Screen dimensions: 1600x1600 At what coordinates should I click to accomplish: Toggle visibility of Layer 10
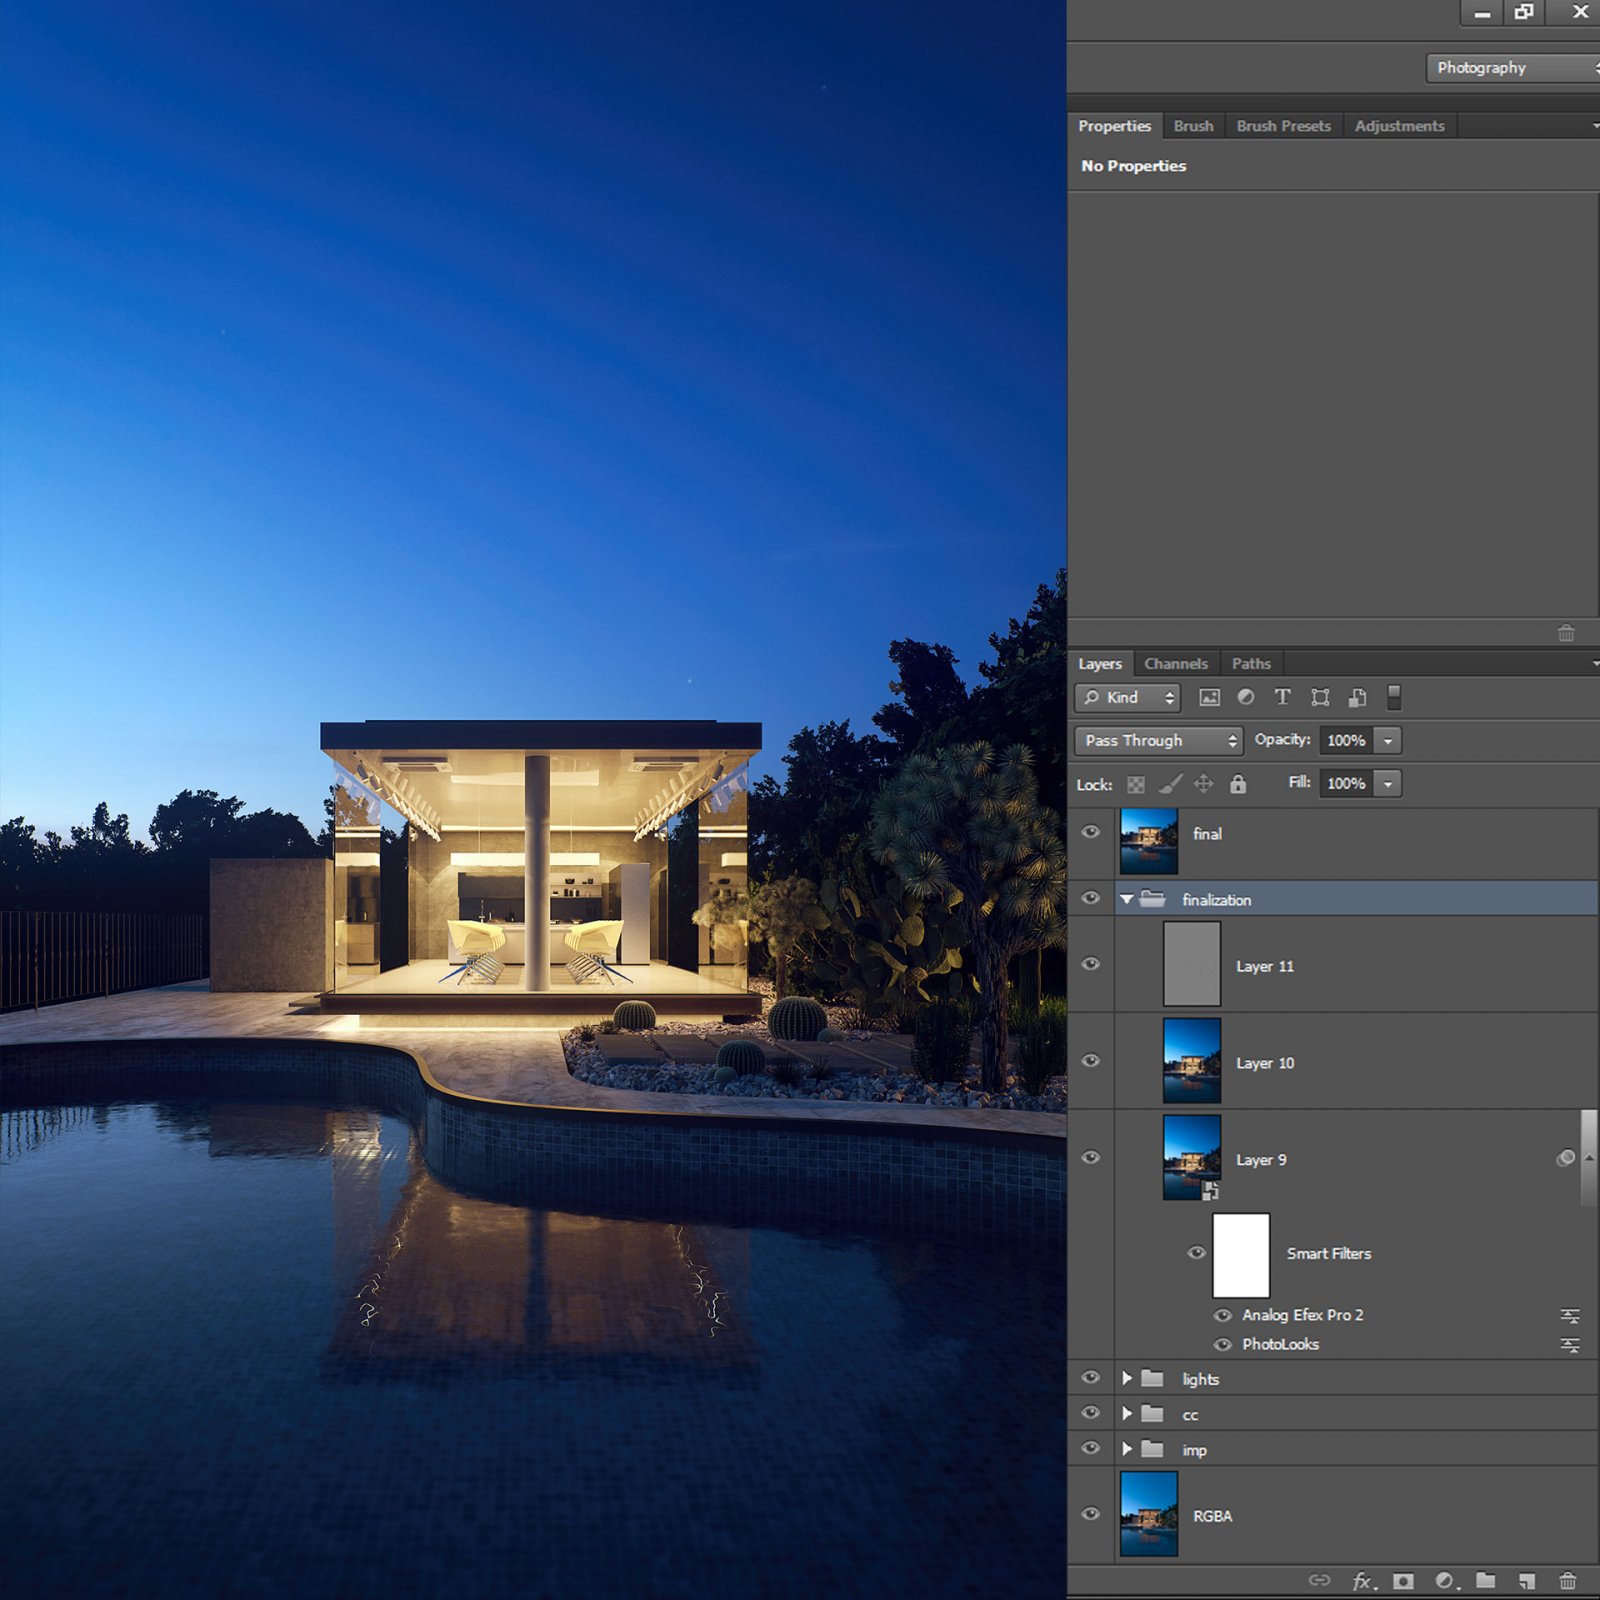(1091, 1061)
